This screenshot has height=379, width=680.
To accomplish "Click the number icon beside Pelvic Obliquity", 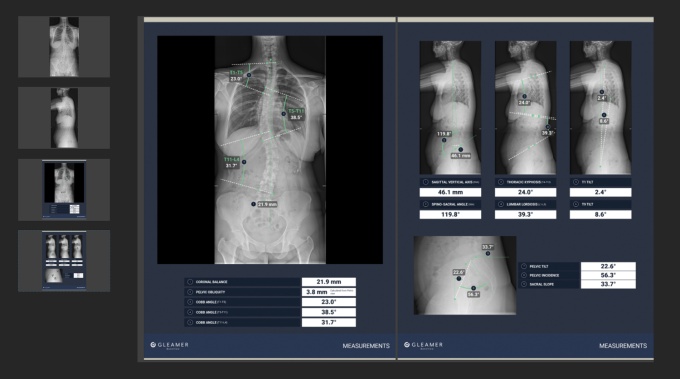I will click(190, 292).
